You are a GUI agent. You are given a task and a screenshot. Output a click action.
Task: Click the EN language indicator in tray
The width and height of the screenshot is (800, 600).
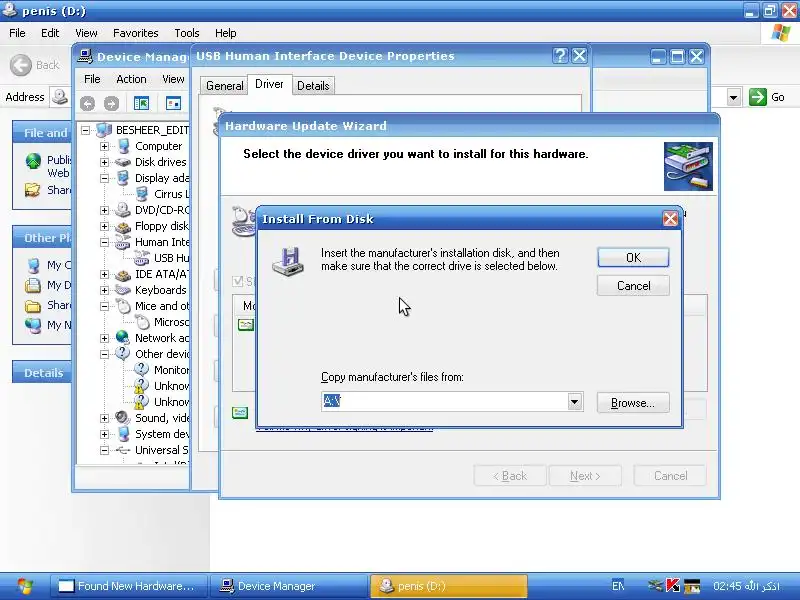pyautogui.click(x=618, y=586)
